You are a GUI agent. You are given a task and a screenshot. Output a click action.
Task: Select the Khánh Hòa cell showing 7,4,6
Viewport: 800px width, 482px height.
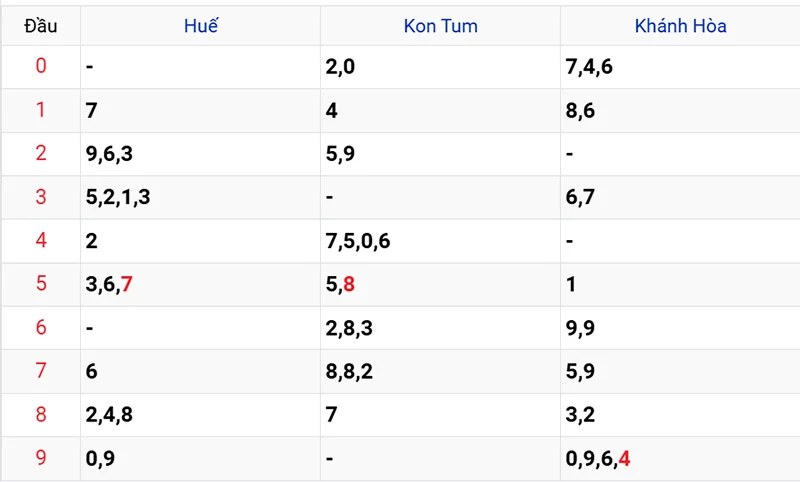589,67
